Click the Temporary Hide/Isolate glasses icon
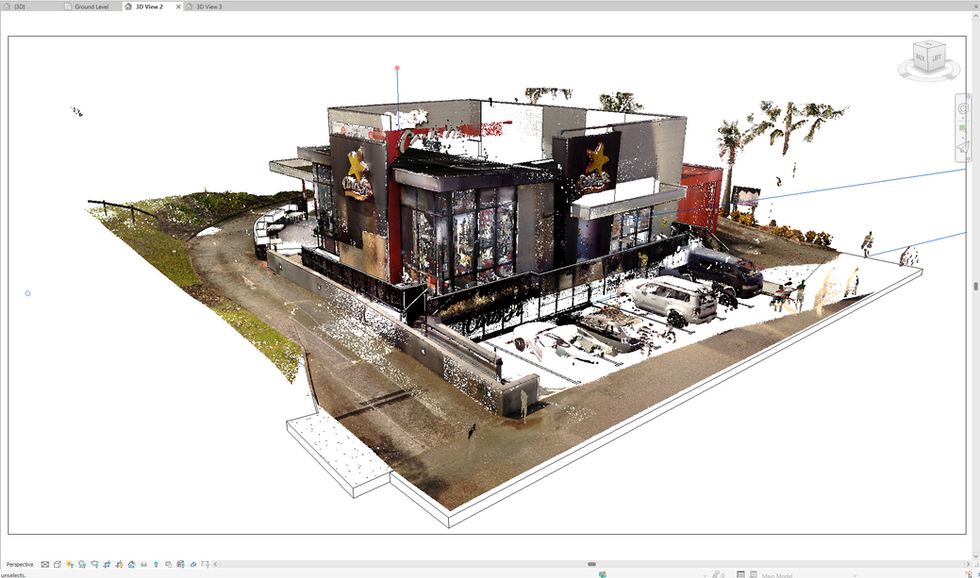980x578 pixels. point(144,564)
